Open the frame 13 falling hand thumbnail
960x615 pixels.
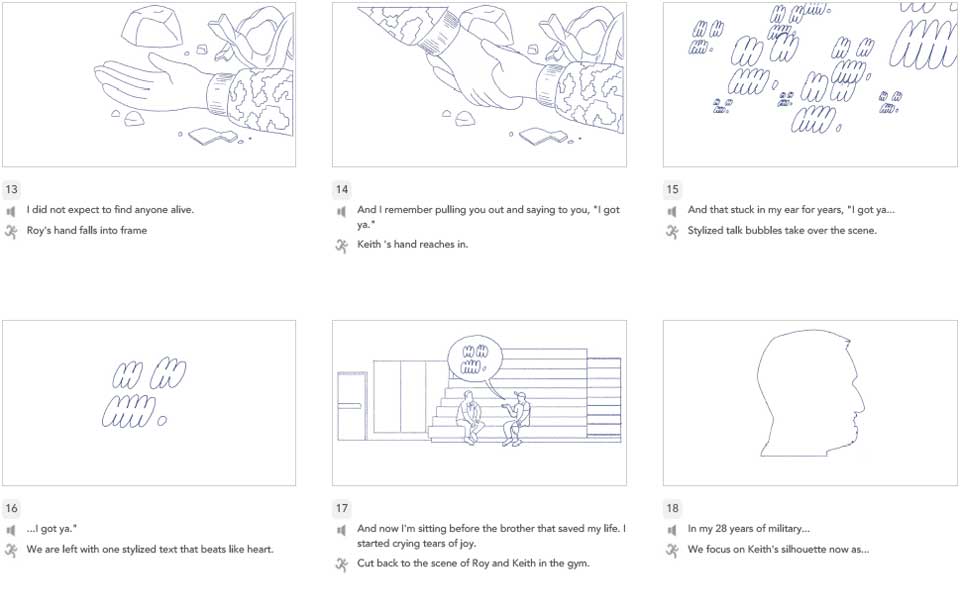pyautogui.click(x=149, y=85)
